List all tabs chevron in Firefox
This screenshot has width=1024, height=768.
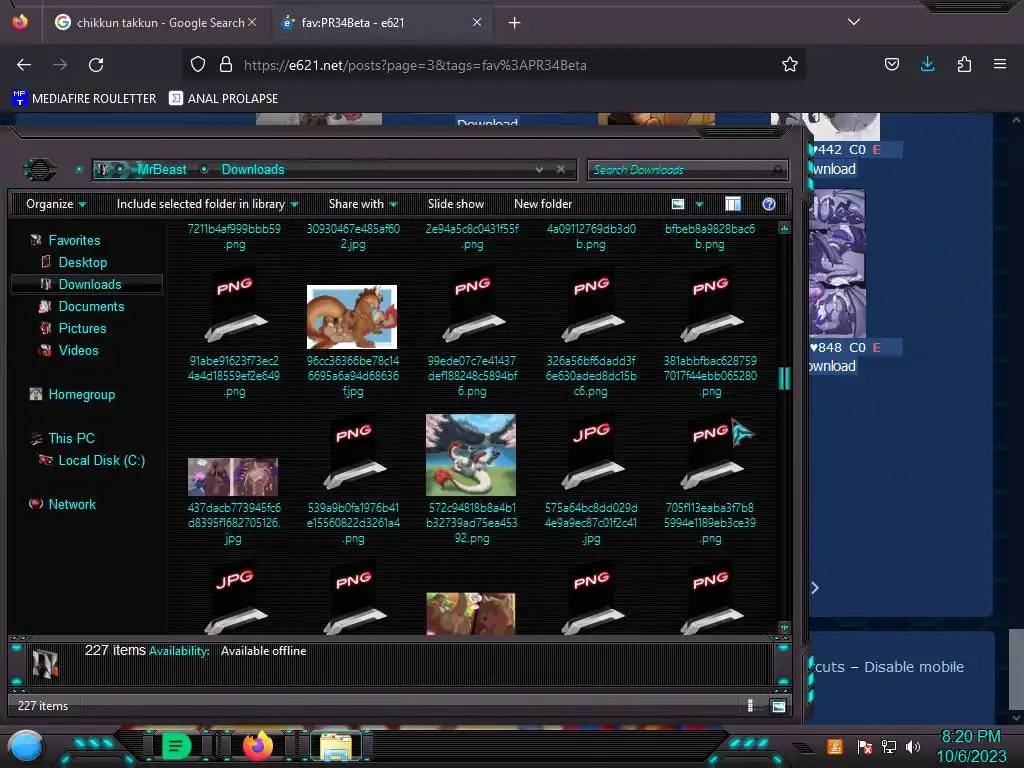click(854, 22)
